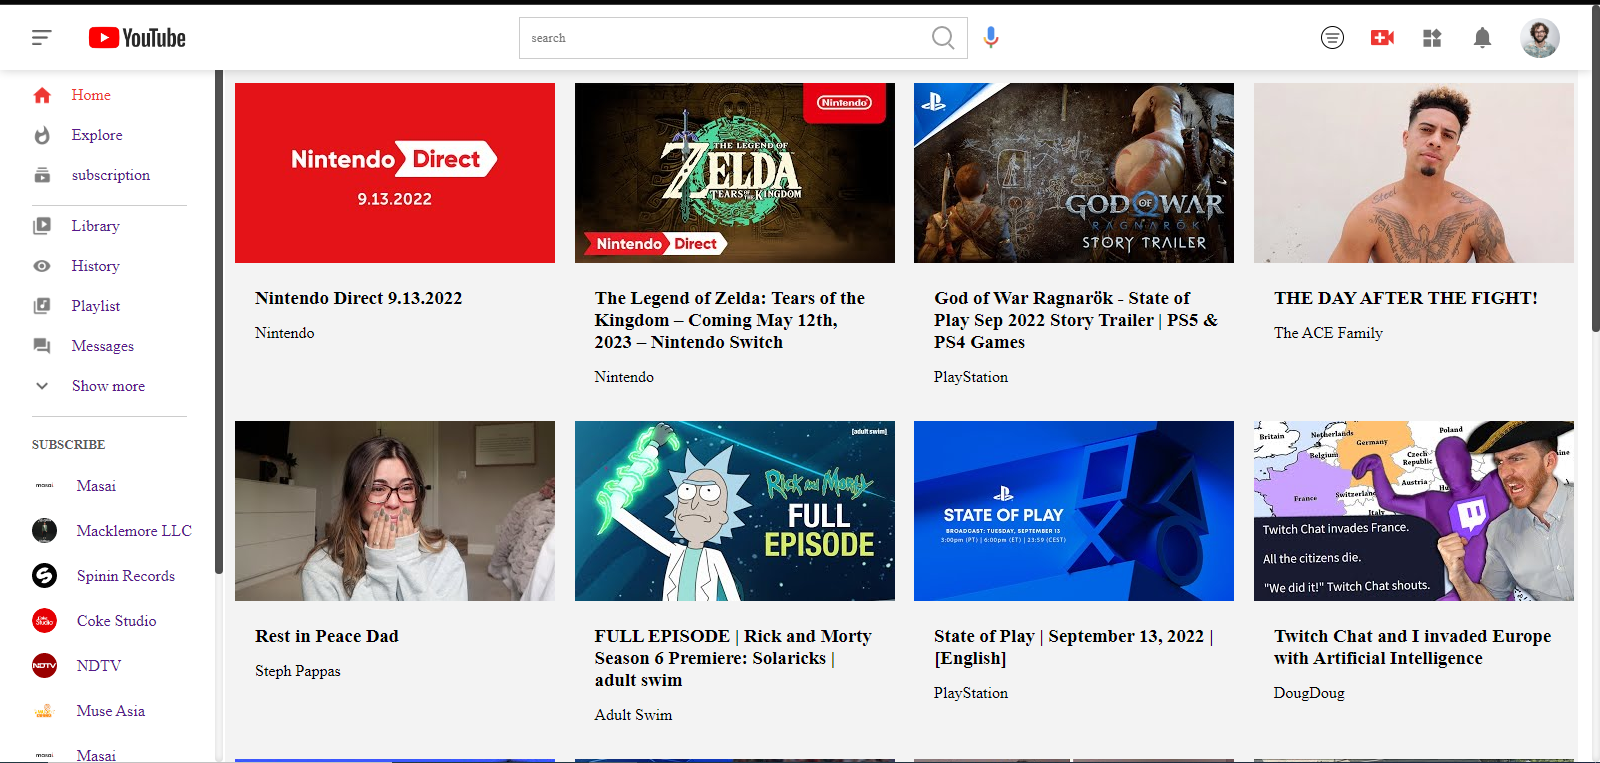The height and width of the screenshot is (763, 1600).
Task: Open Coke Studio subscription
Action: (116, 620)
